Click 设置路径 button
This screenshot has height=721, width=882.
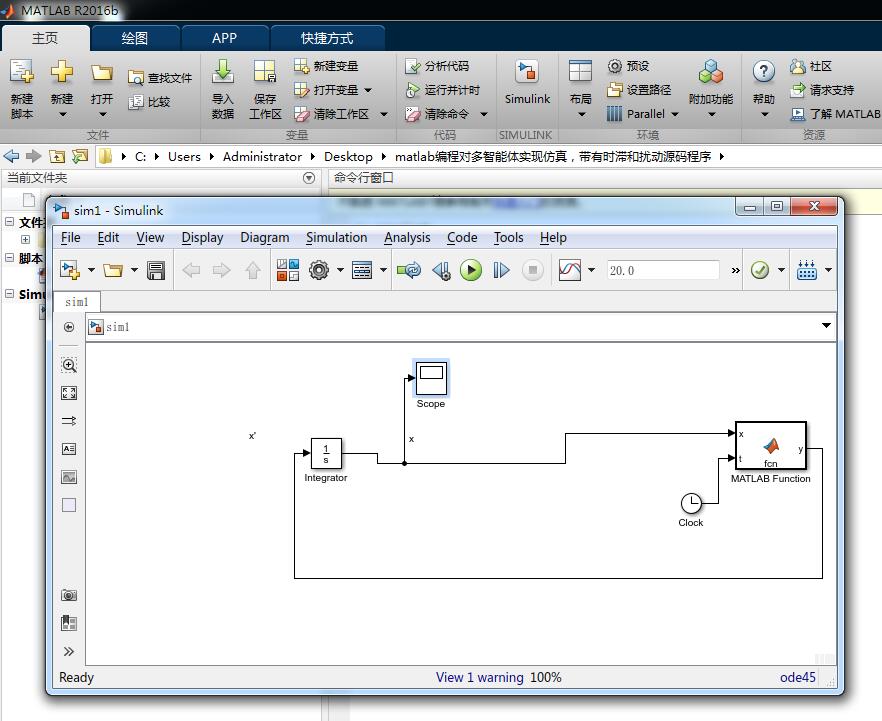click(x=639, y=90)
